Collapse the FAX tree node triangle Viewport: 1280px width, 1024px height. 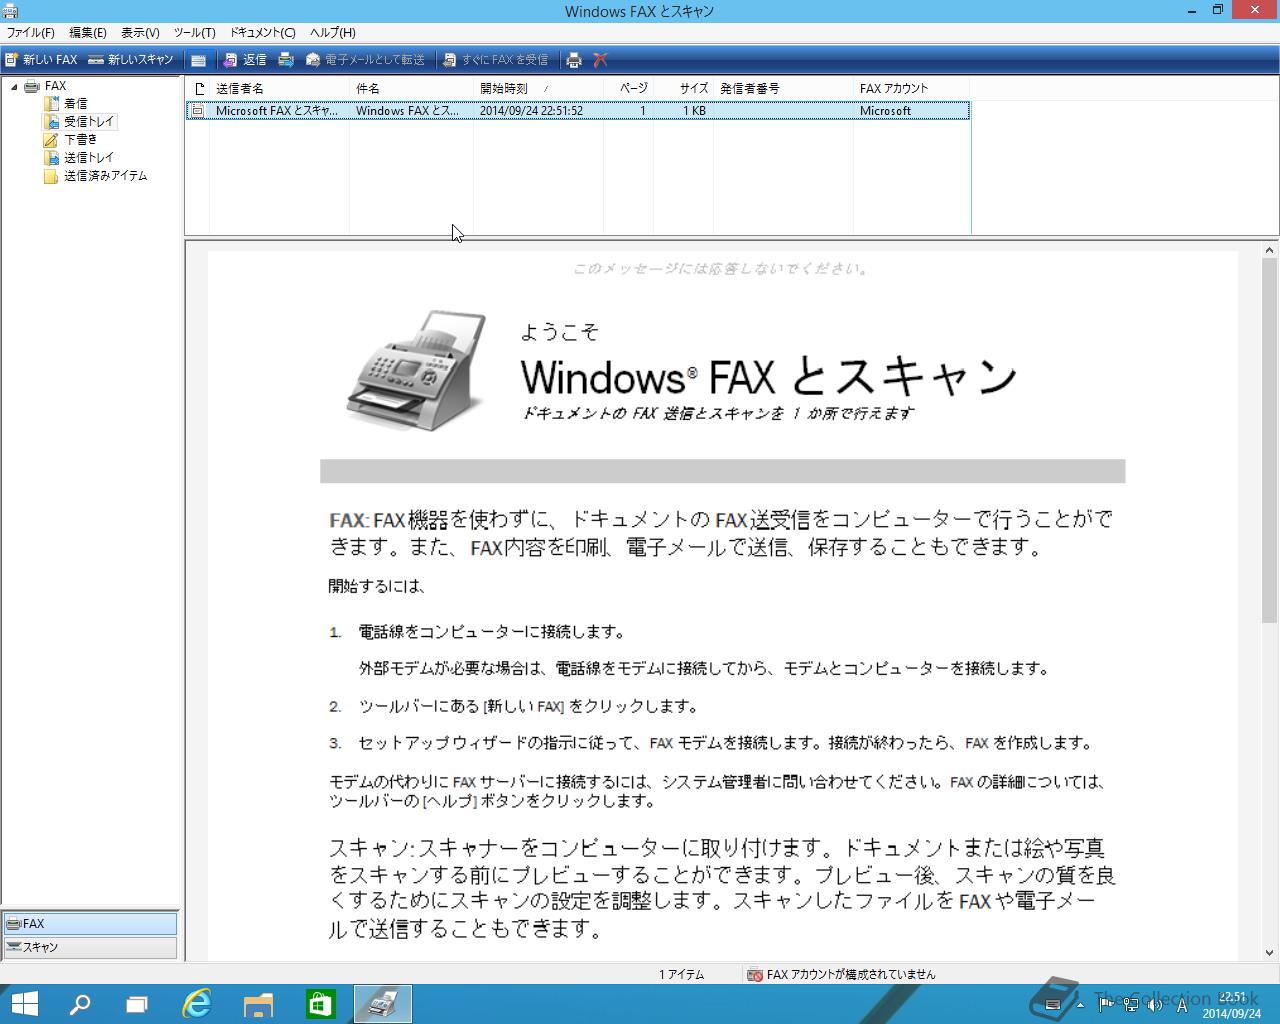click(14, 86)
